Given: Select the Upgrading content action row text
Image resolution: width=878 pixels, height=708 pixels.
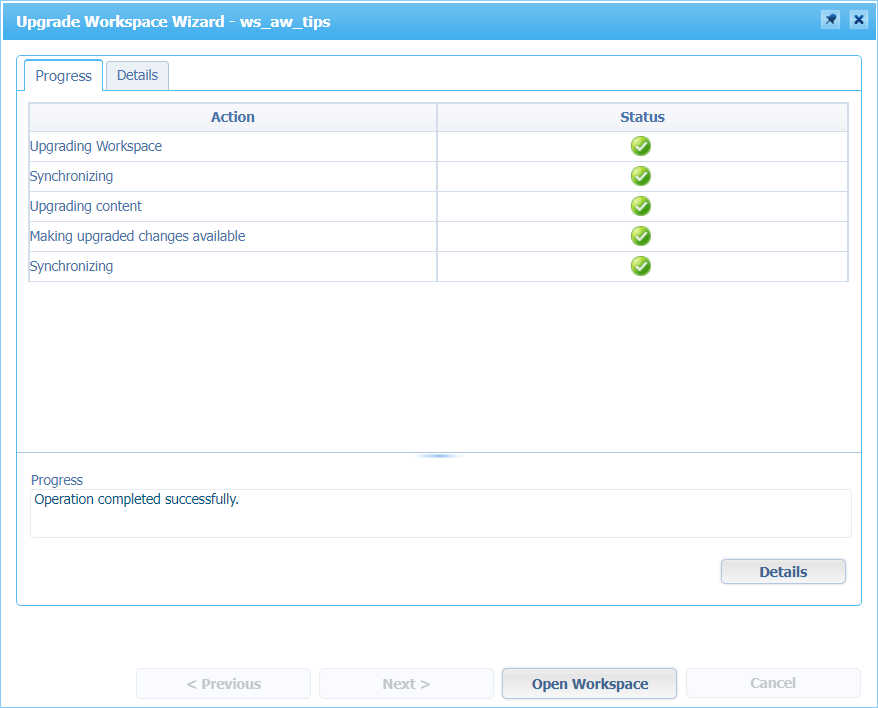Looking at the screenshot, I should point(86,207).
